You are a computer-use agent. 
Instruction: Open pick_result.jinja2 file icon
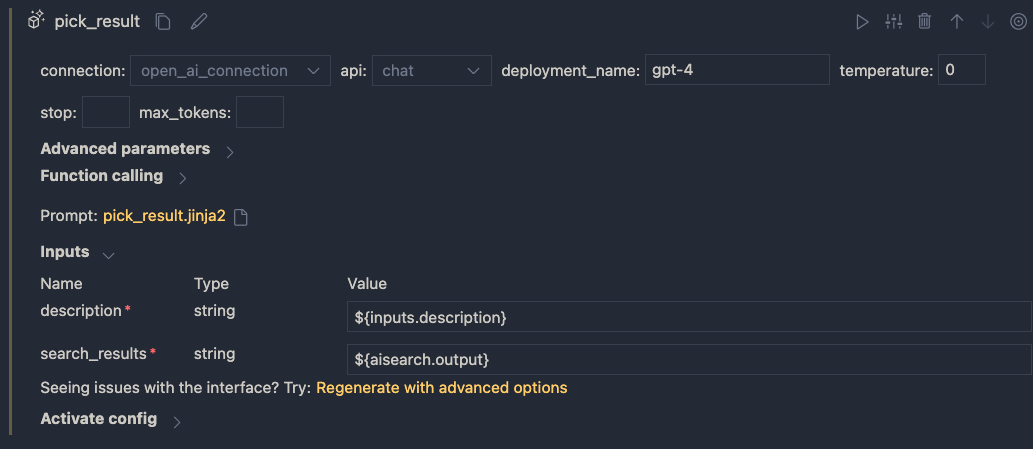pyautogui.click(x=240, y=217)
